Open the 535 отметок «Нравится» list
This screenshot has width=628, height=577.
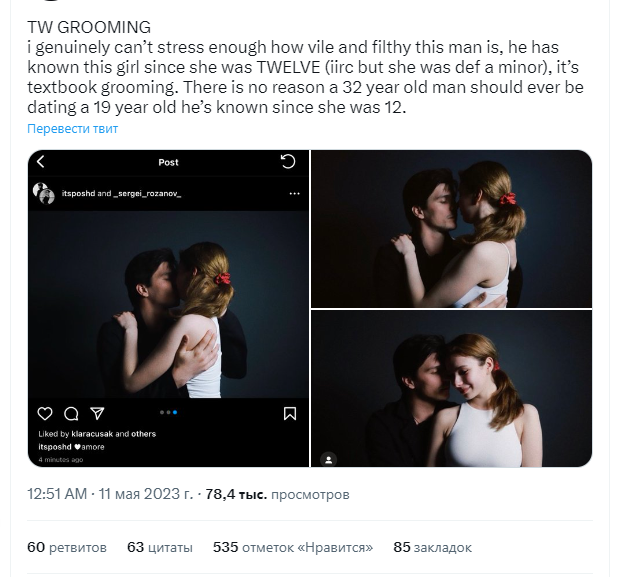coord(293,547)
